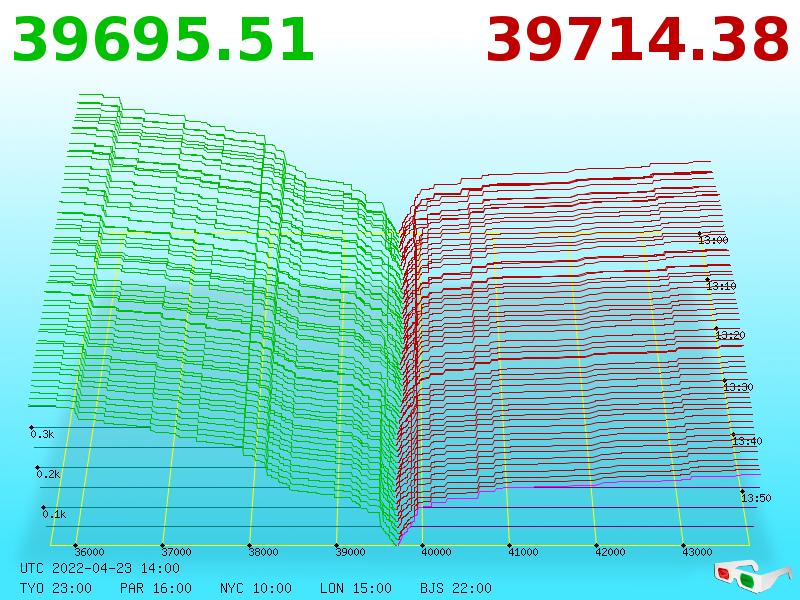
Task: Select the 36000 price axis label
Action: [x=89, y=552]
